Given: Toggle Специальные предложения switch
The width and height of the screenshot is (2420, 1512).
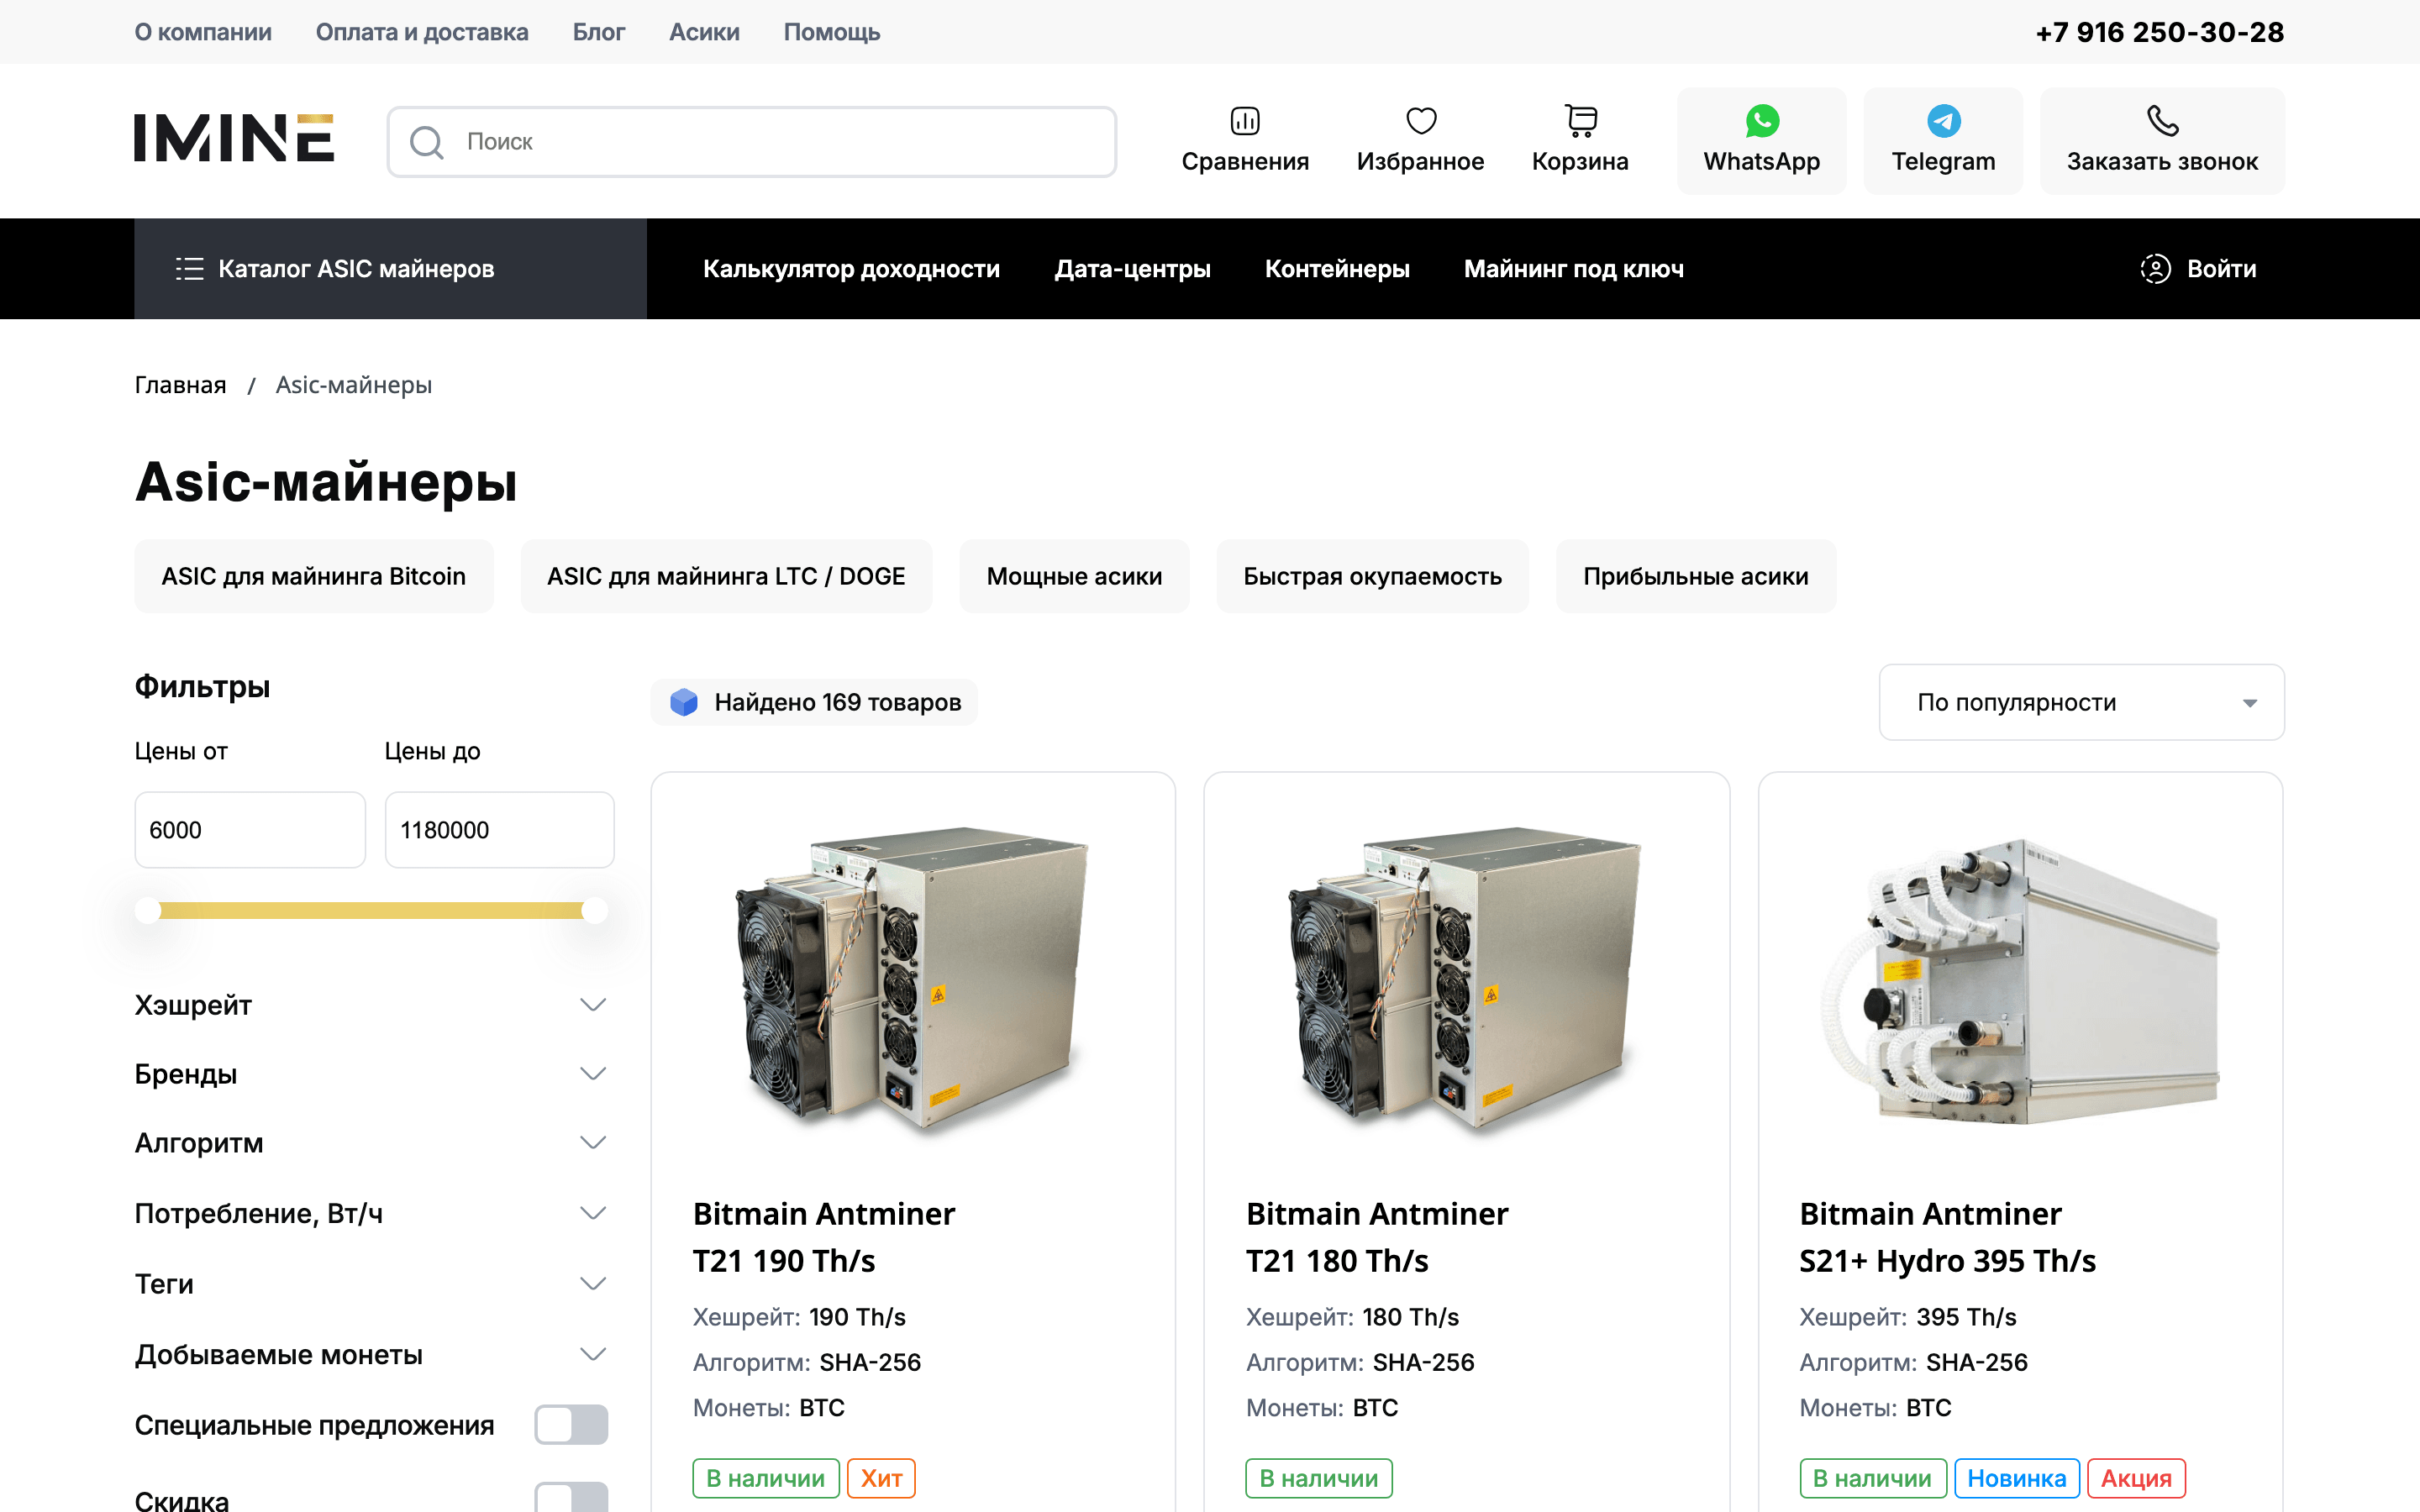Looking at the screenshot, I should click(x=571, y=1424).
